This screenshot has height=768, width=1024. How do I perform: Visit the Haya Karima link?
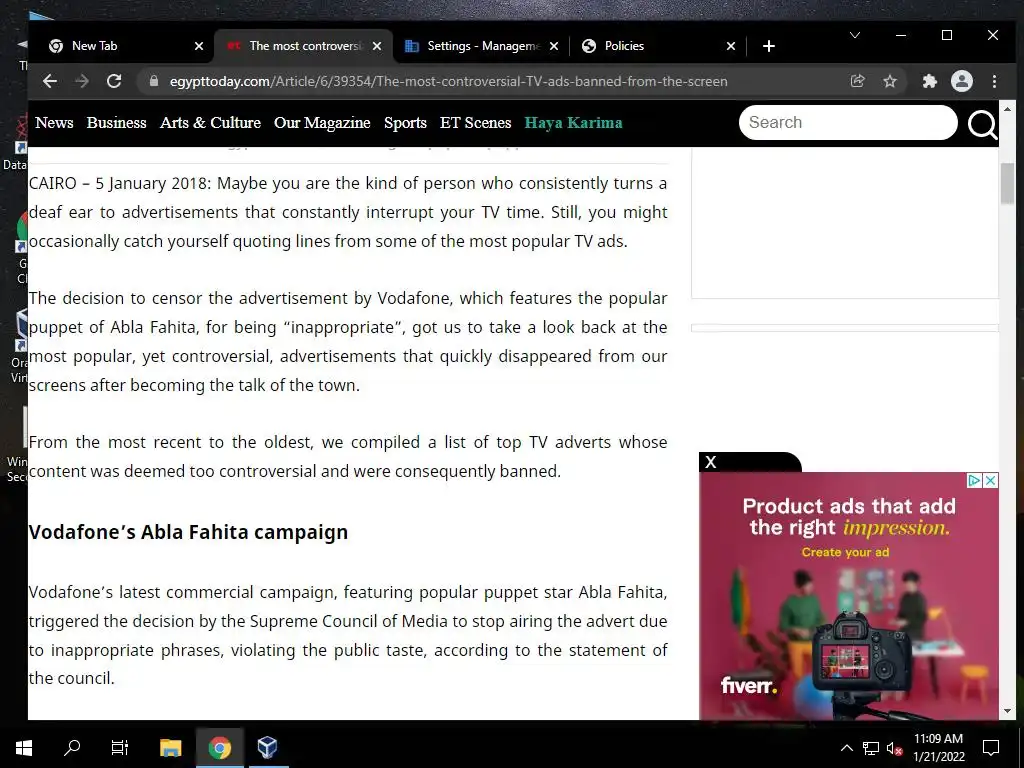click(573, 123)
